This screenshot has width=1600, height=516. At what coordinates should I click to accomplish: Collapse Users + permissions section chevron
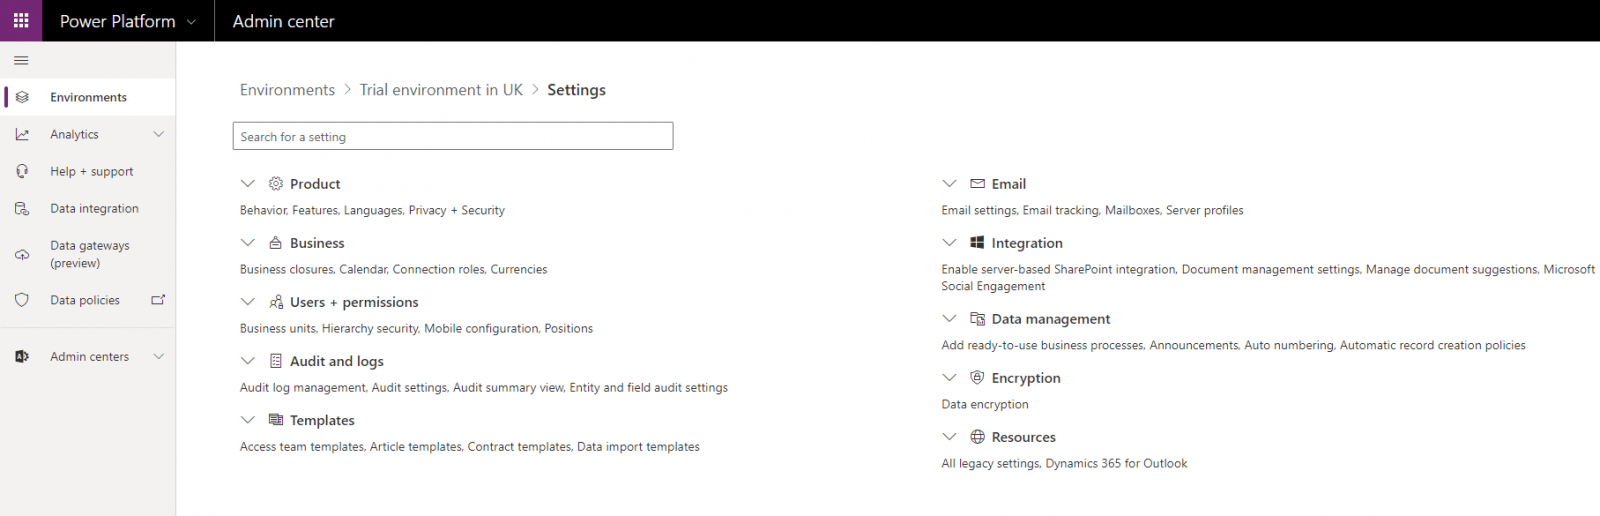pyautogui.click(x=248, y=301)
